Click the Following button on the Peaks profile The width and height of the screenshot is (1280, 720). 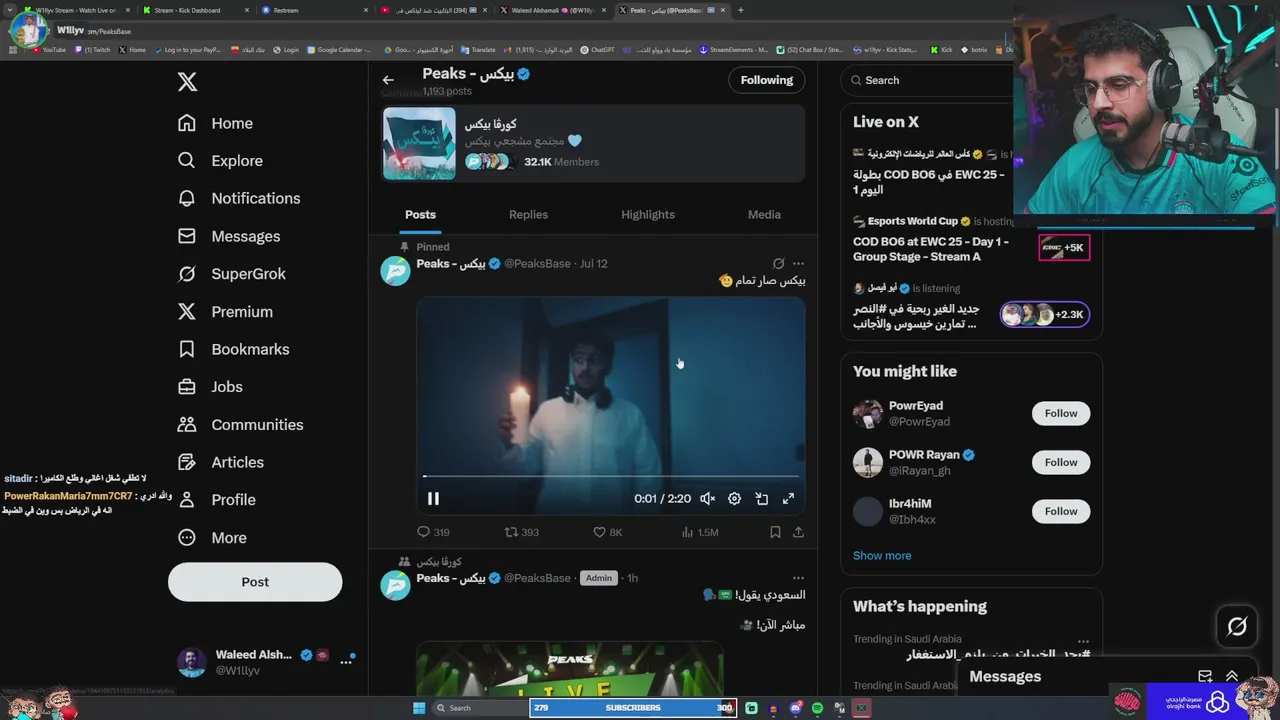(767, 80)
